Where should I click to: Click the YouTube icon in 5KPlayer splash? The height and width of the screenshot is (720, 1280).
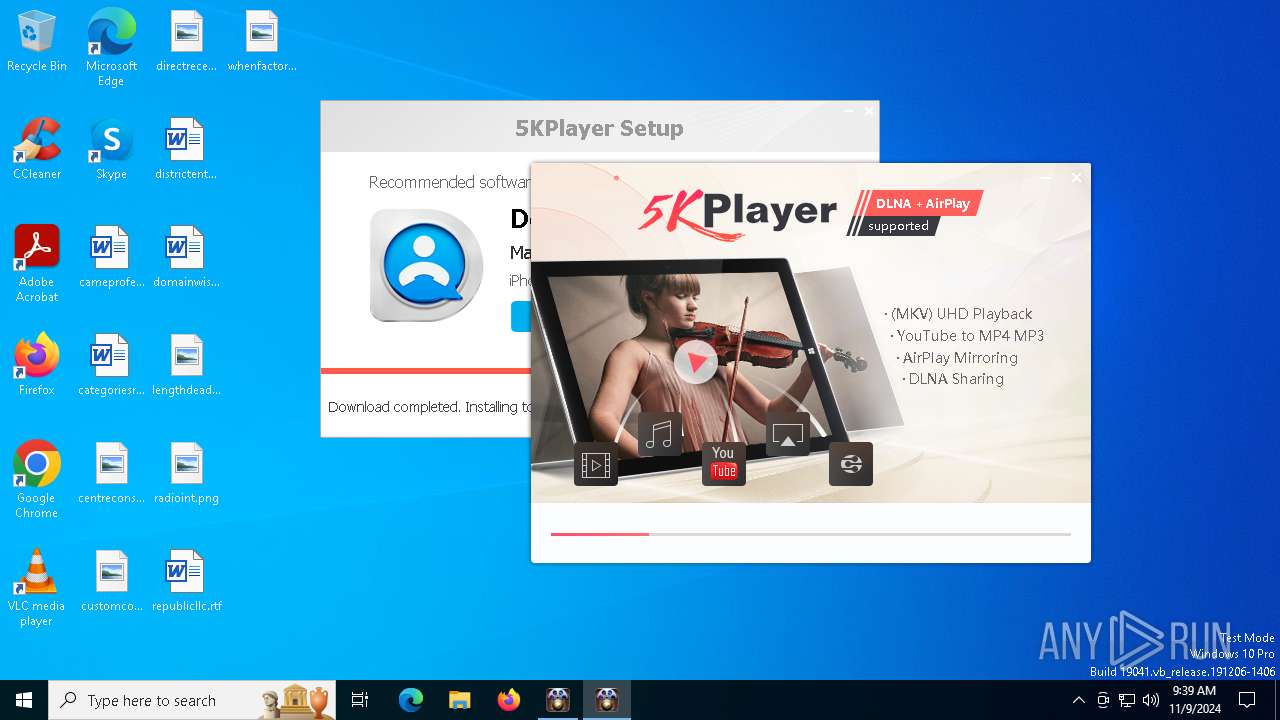pos(724,464)
